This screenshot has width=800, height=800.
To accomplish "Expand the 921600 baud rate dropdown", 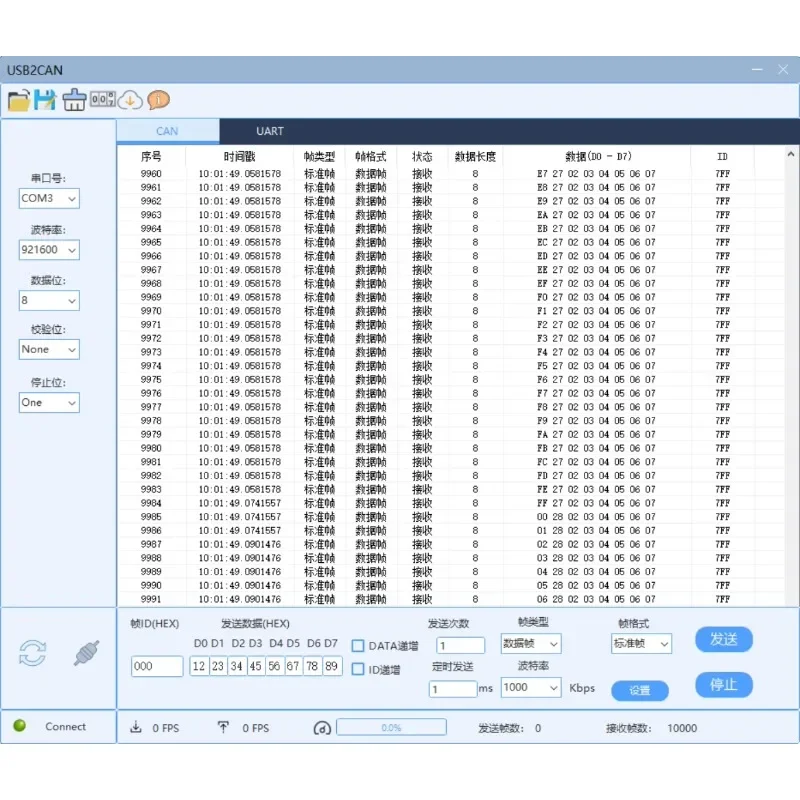I will [x=49, y=250].
